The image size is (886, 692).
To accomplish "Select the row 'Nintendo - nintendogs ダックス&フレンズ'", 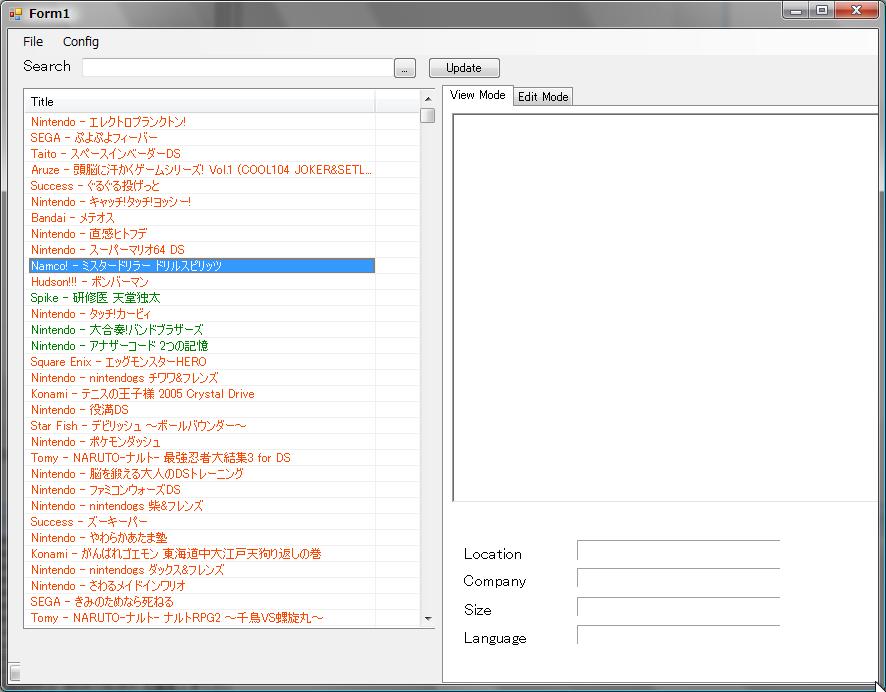I will (x=202, y=570).
